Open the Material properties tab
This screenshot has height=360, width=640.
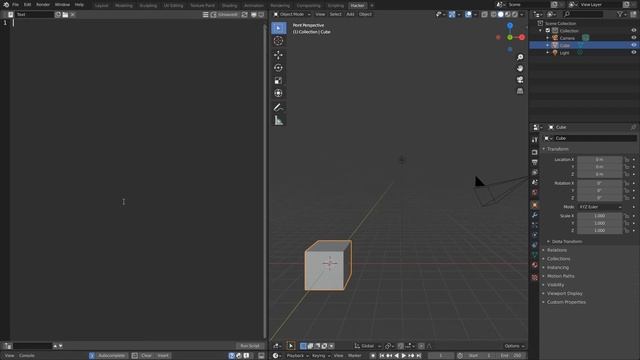click(x=535, y=265)
